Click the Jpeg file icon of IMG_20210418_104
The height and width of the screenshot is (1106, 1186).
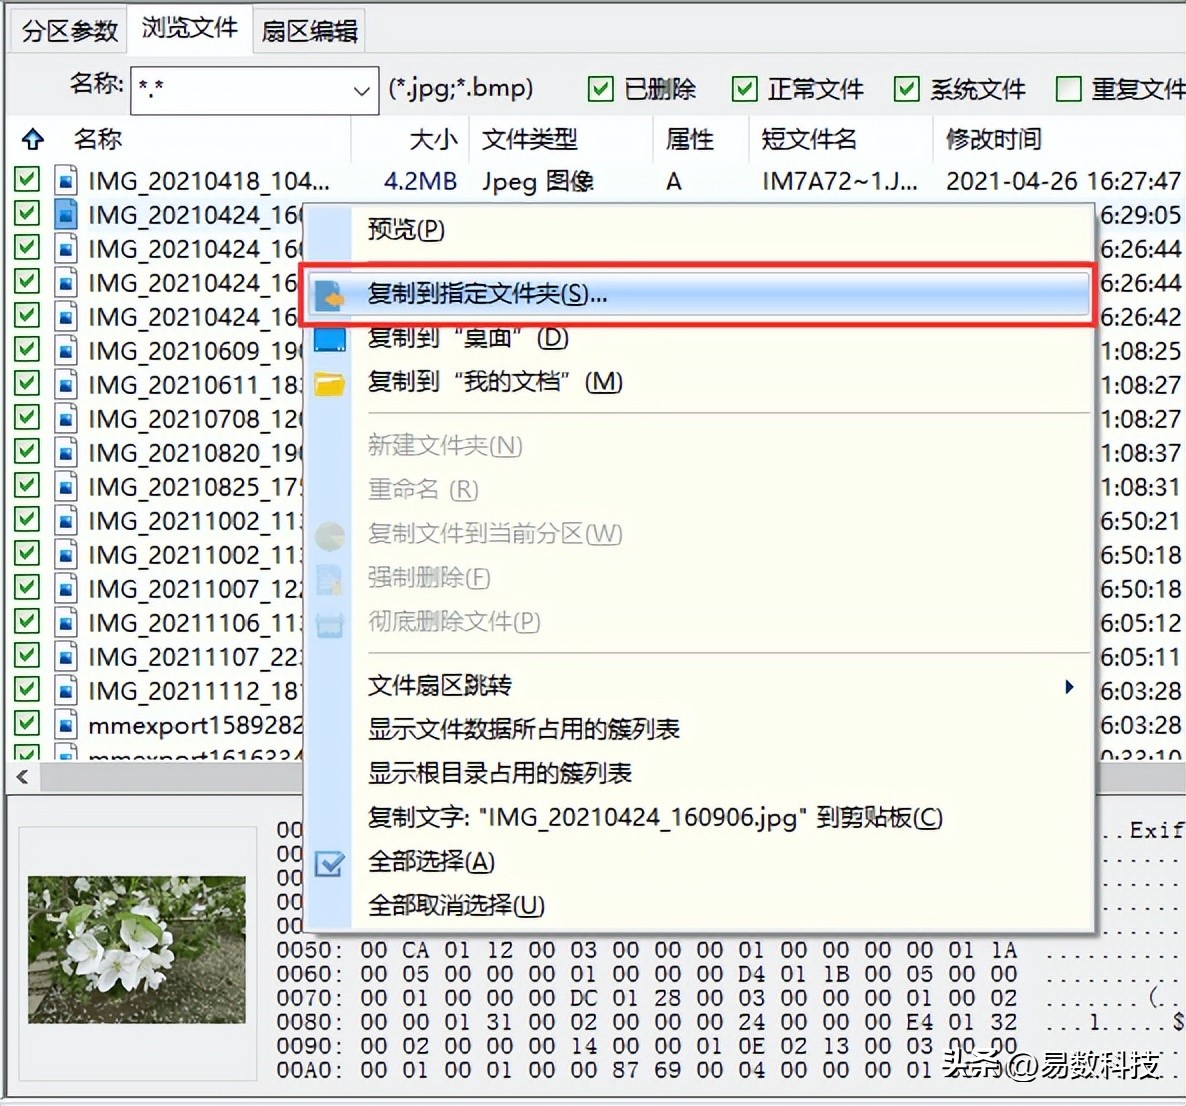click(x=65, y=181)
